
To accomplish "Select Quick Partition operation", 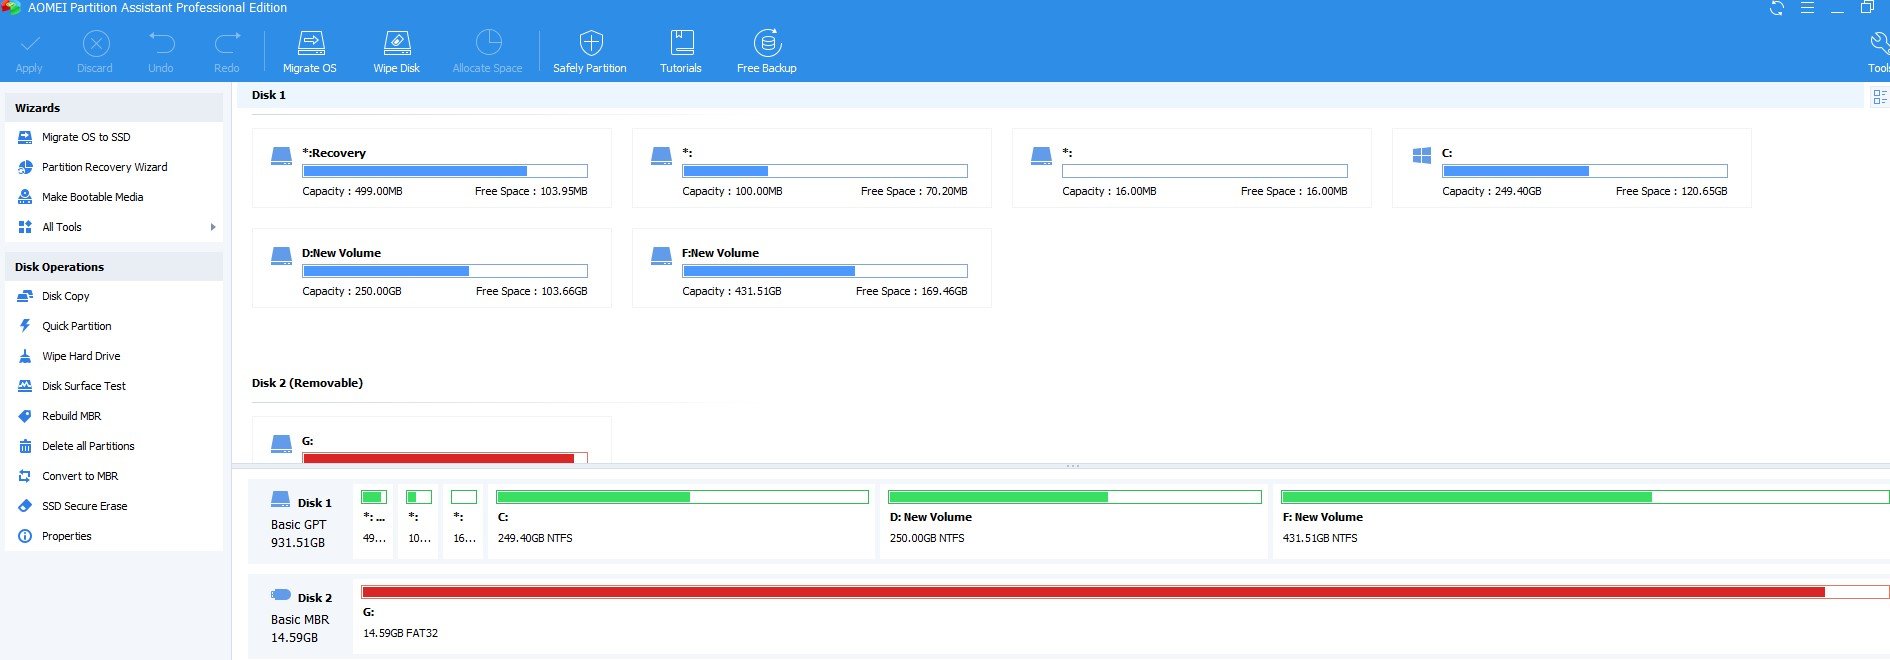I will (76, 326).
